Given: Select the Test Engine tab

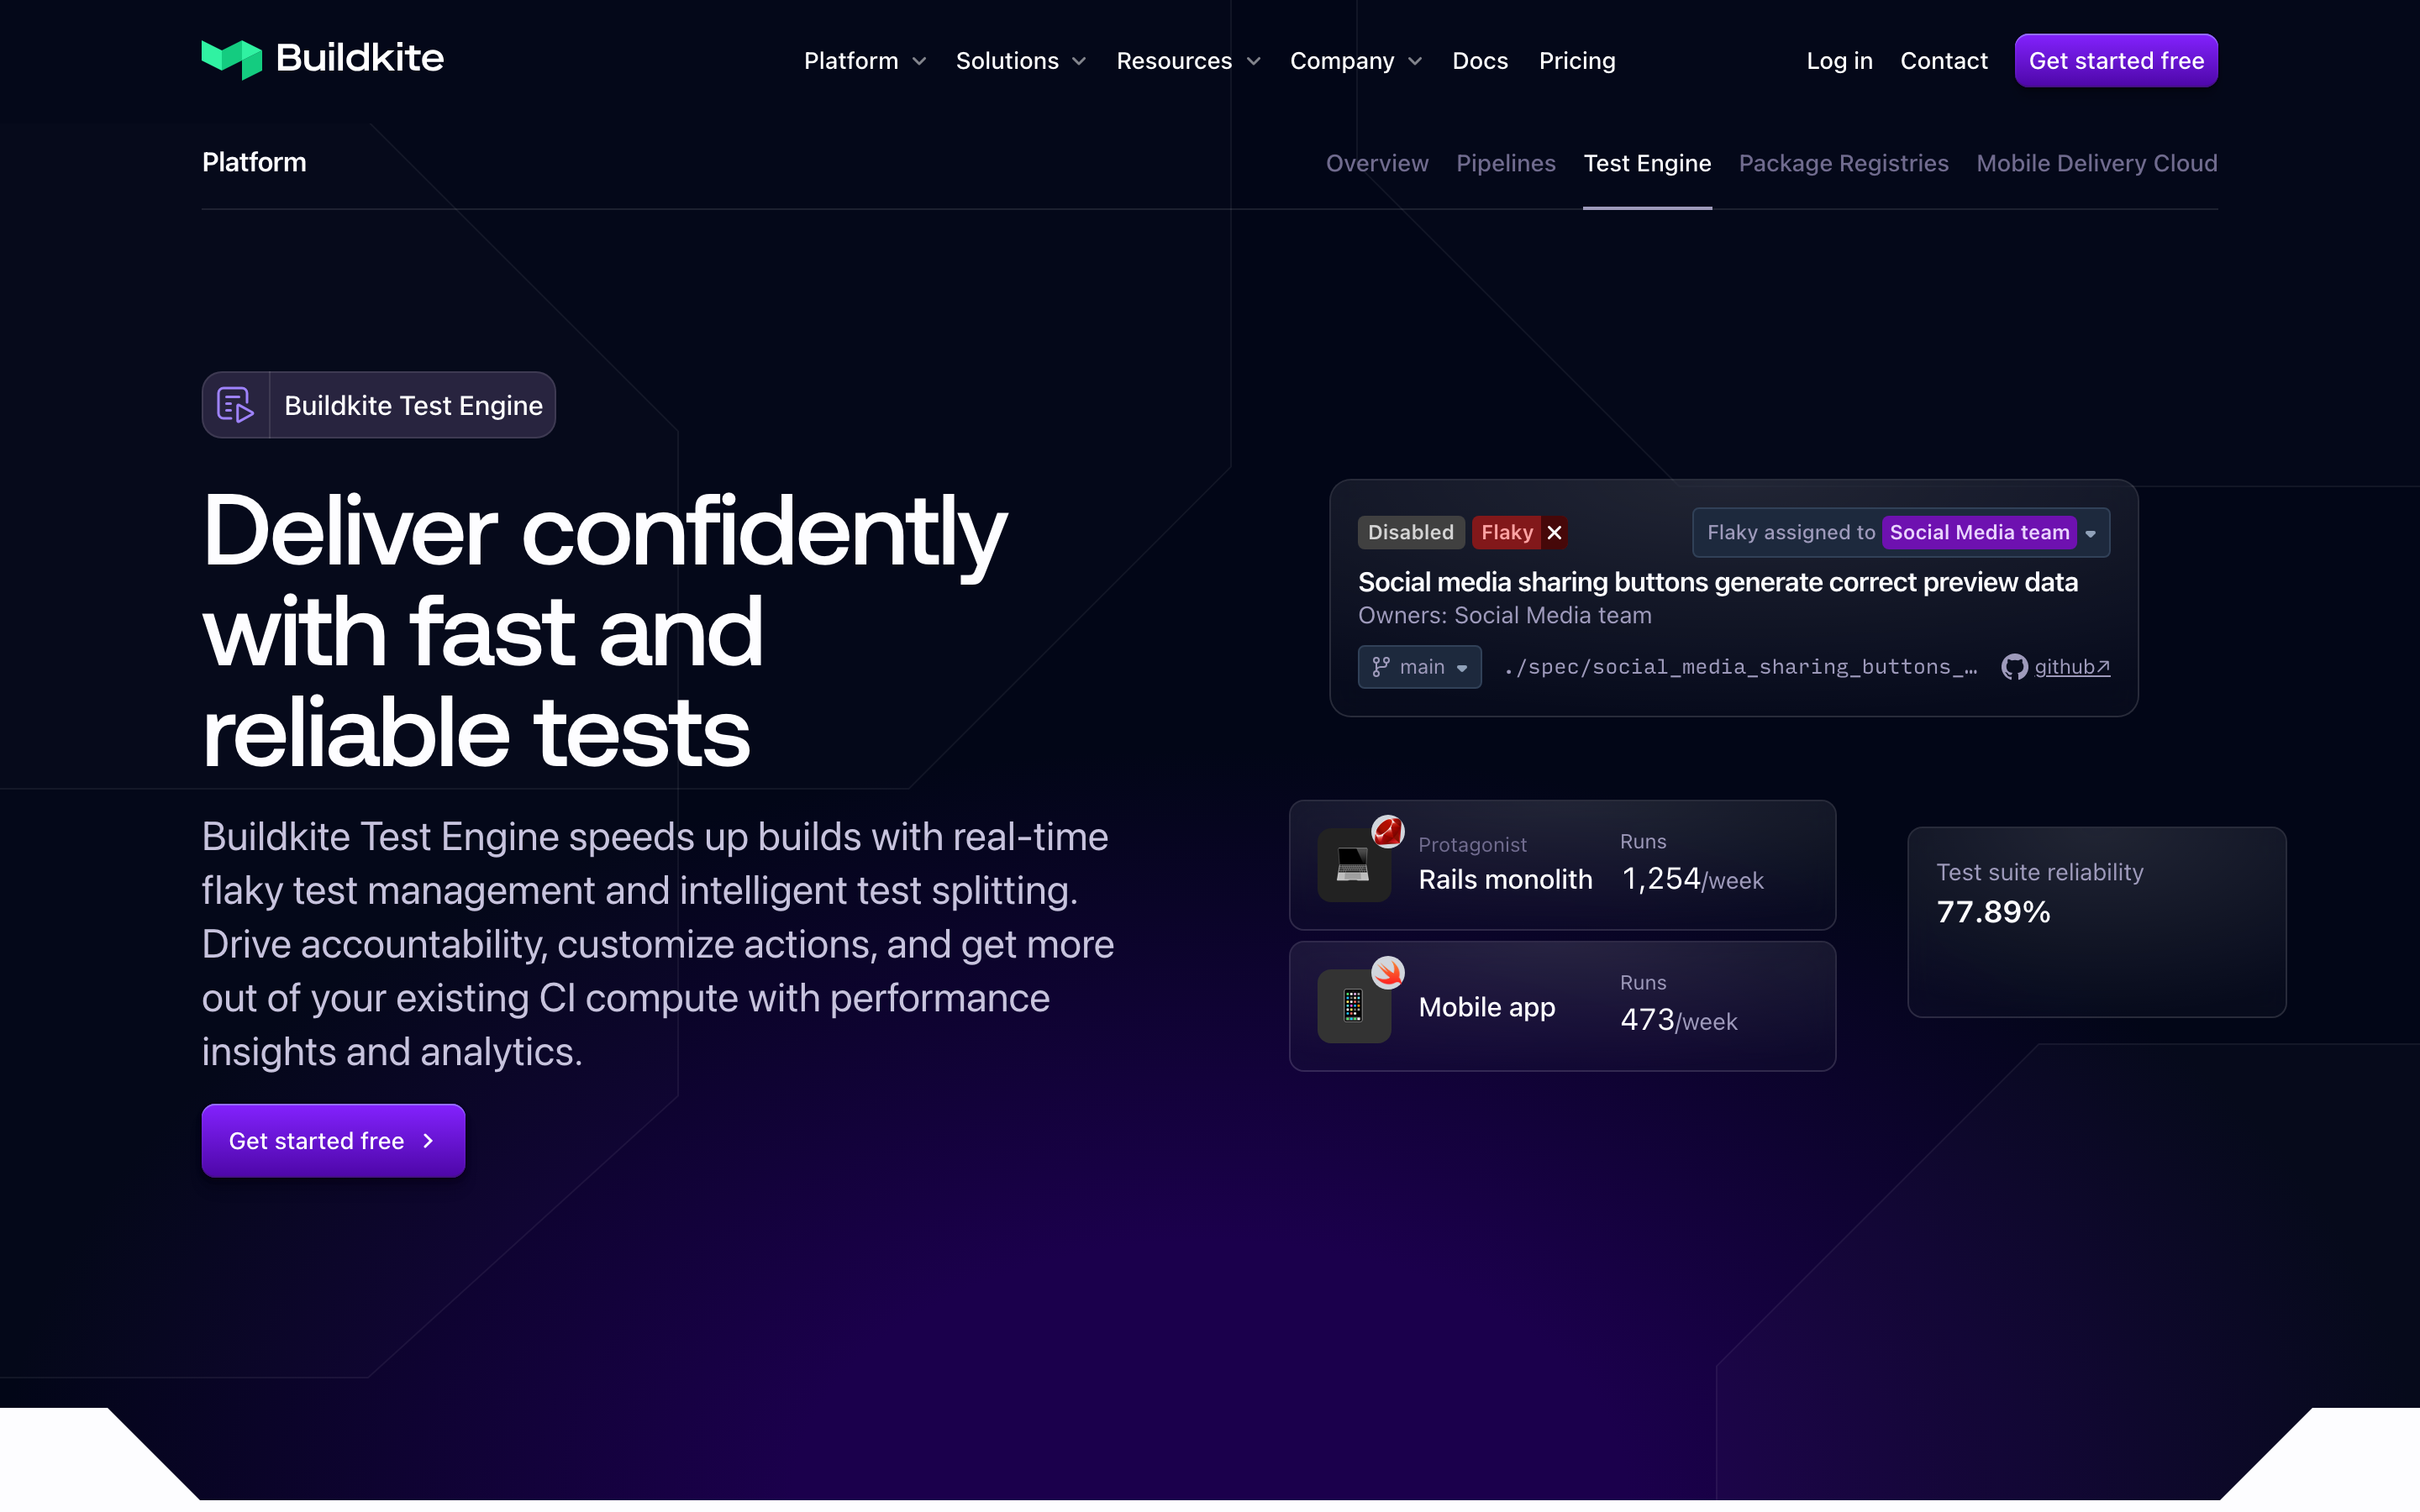Looking at the screenshot, I should (1647, 163).
